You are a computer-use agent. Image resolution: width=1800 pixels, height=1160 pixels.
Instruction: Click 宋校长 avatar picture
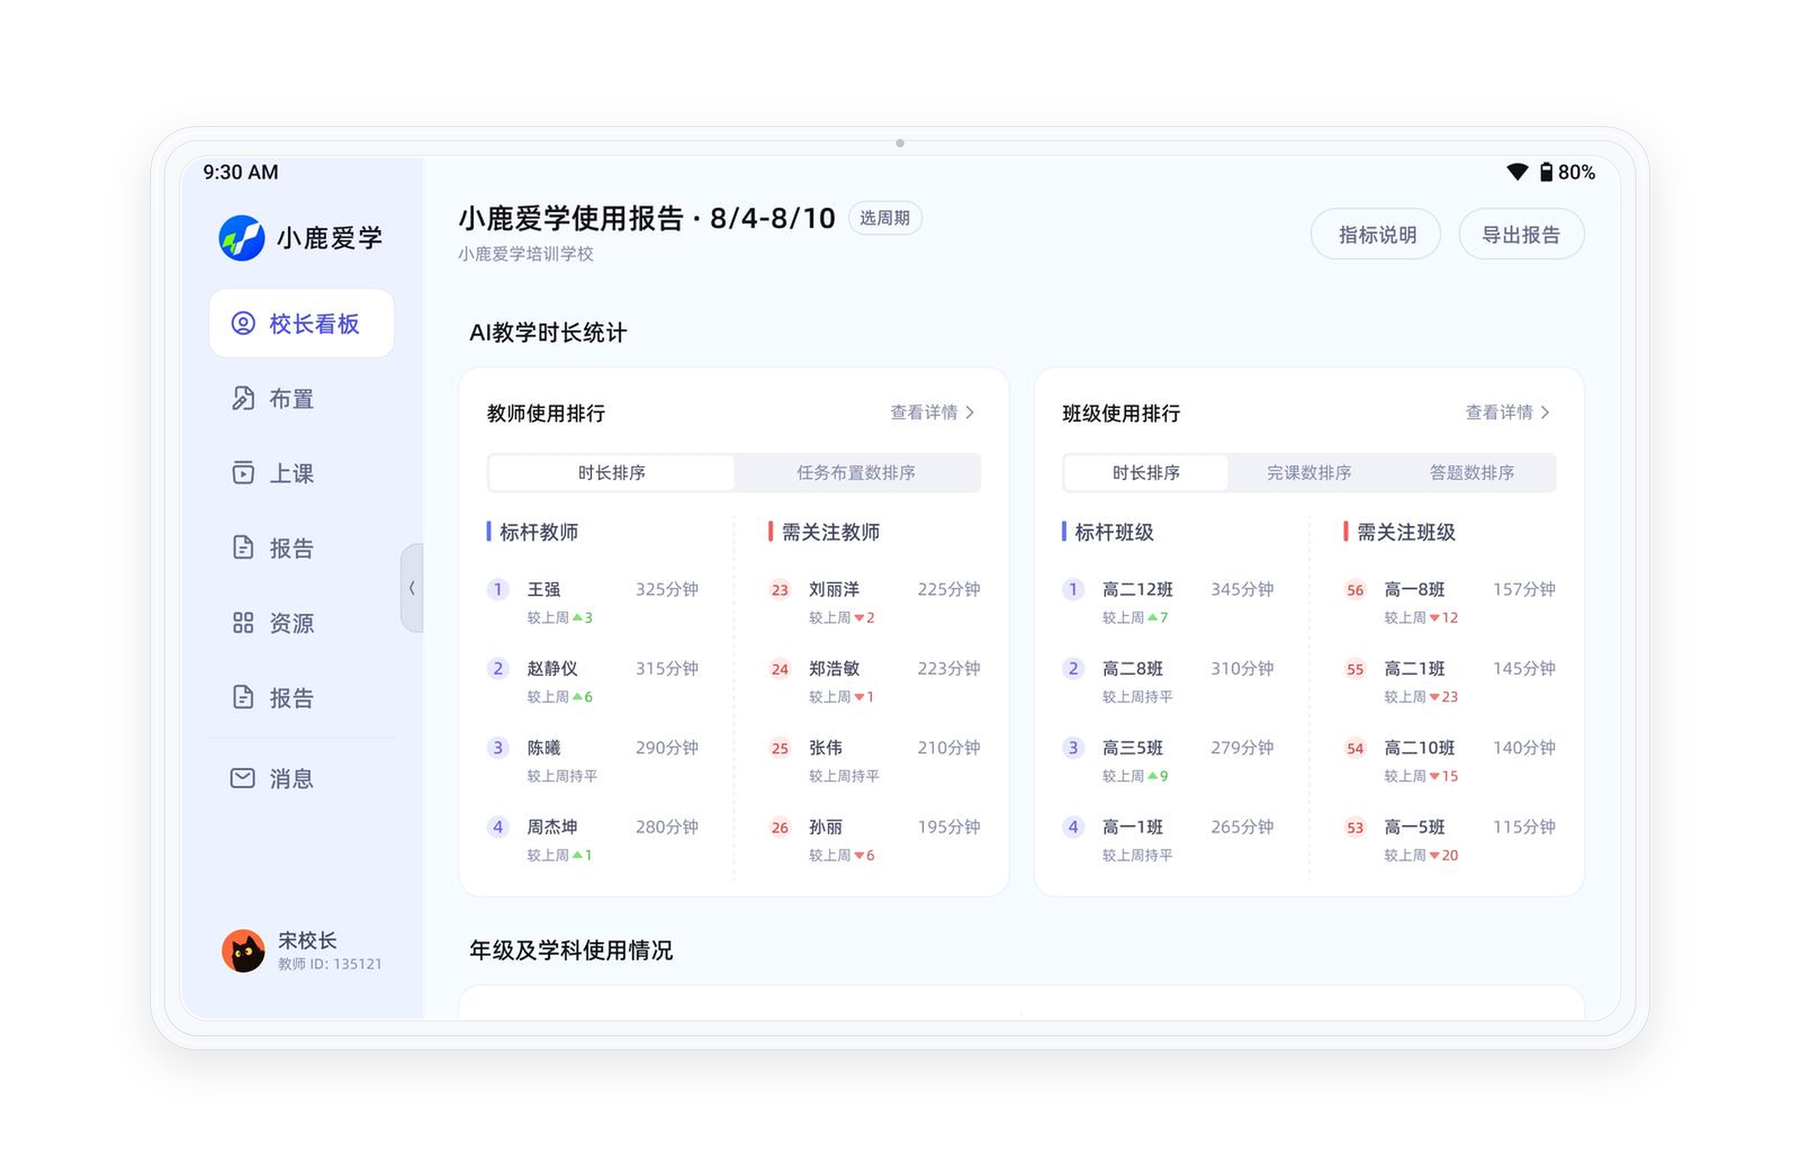coord(243,950)
